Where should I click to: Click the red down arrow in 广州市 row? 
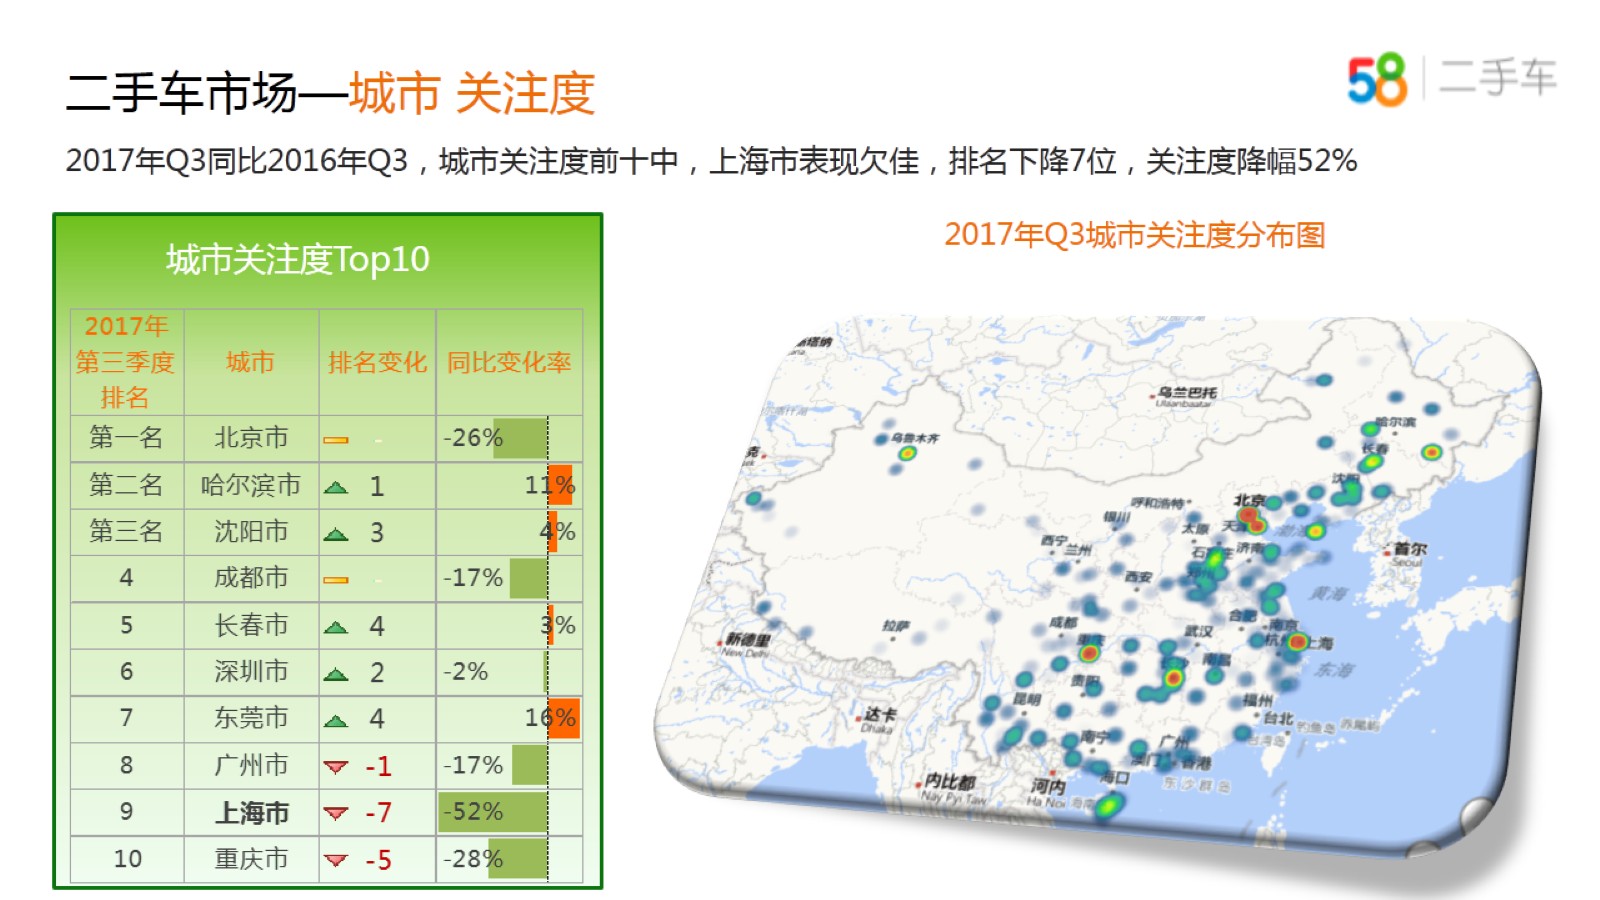[336, 767]
